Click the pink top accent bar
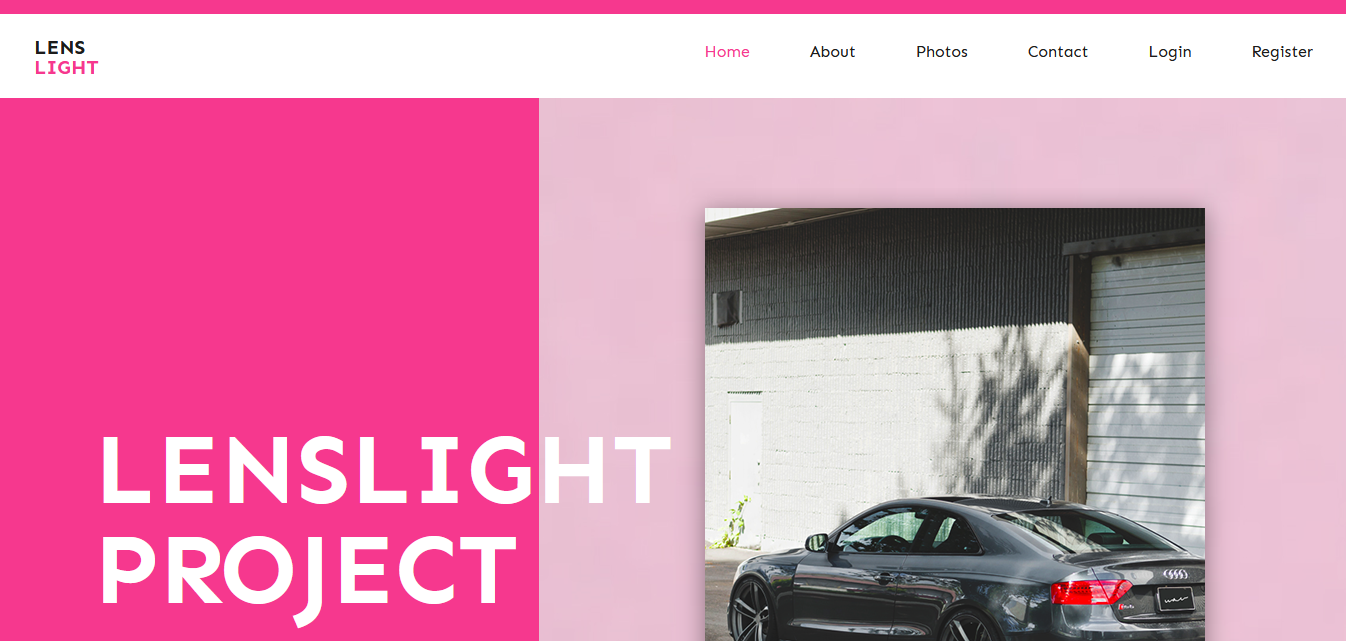 point(673,7)
